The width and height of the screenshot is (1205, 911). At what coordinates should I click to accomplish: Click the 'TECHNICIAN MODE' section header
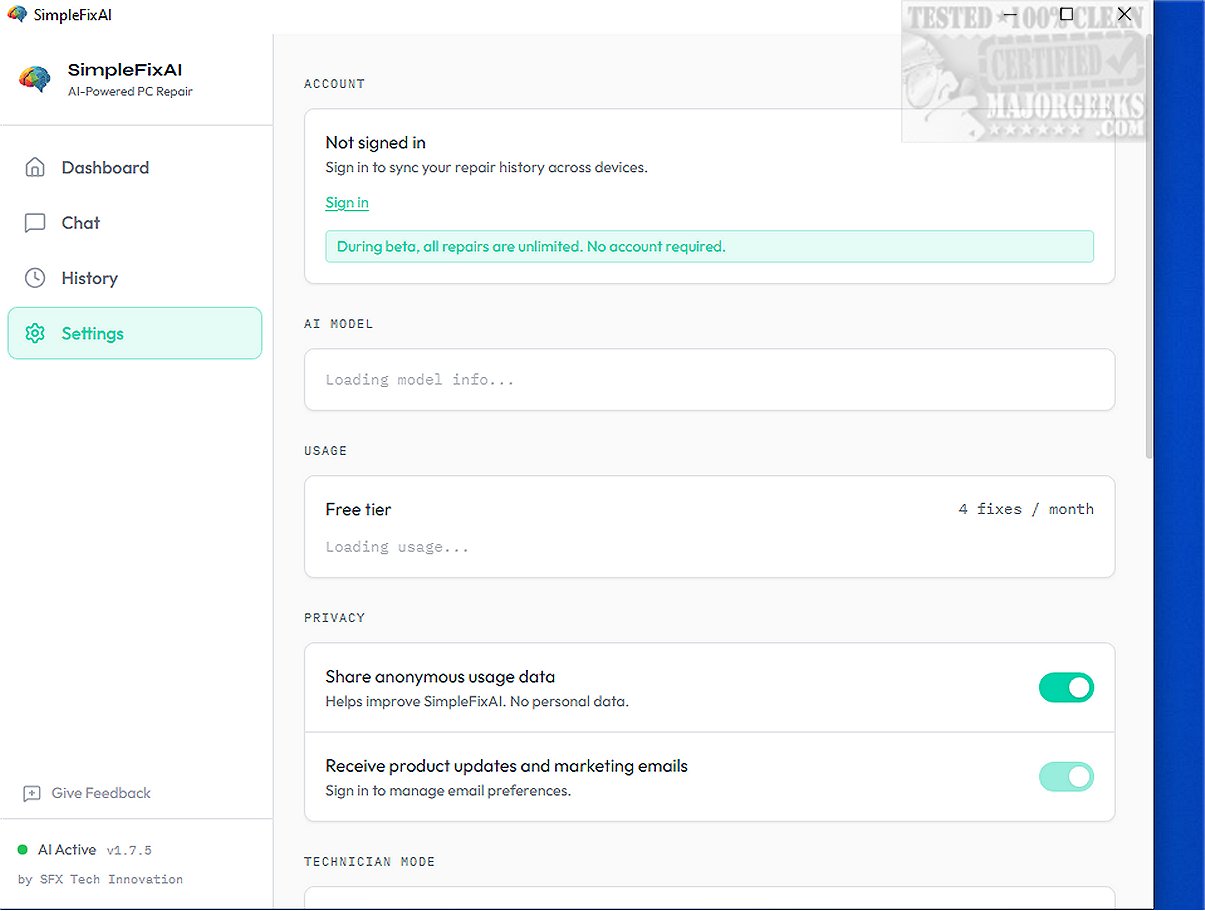point(370,862)
